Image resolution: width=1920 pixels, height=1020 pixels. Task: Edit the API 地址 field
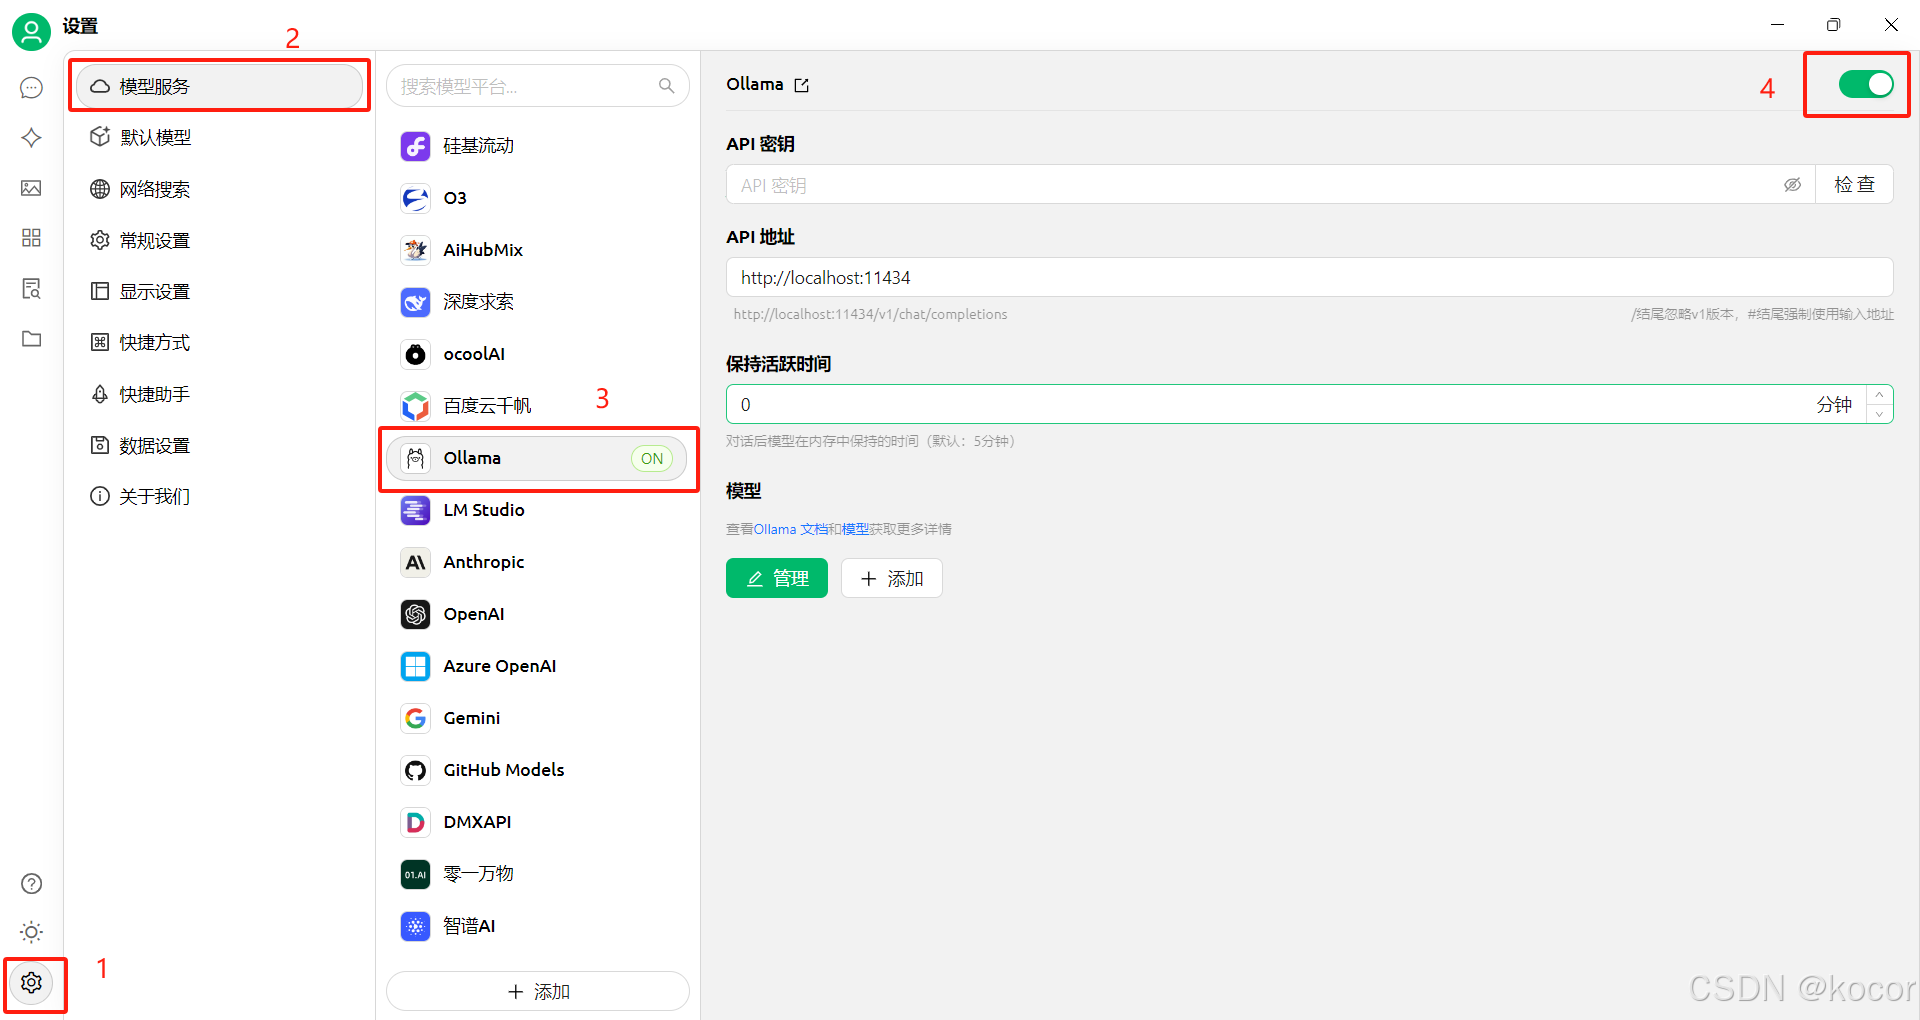1310,277
